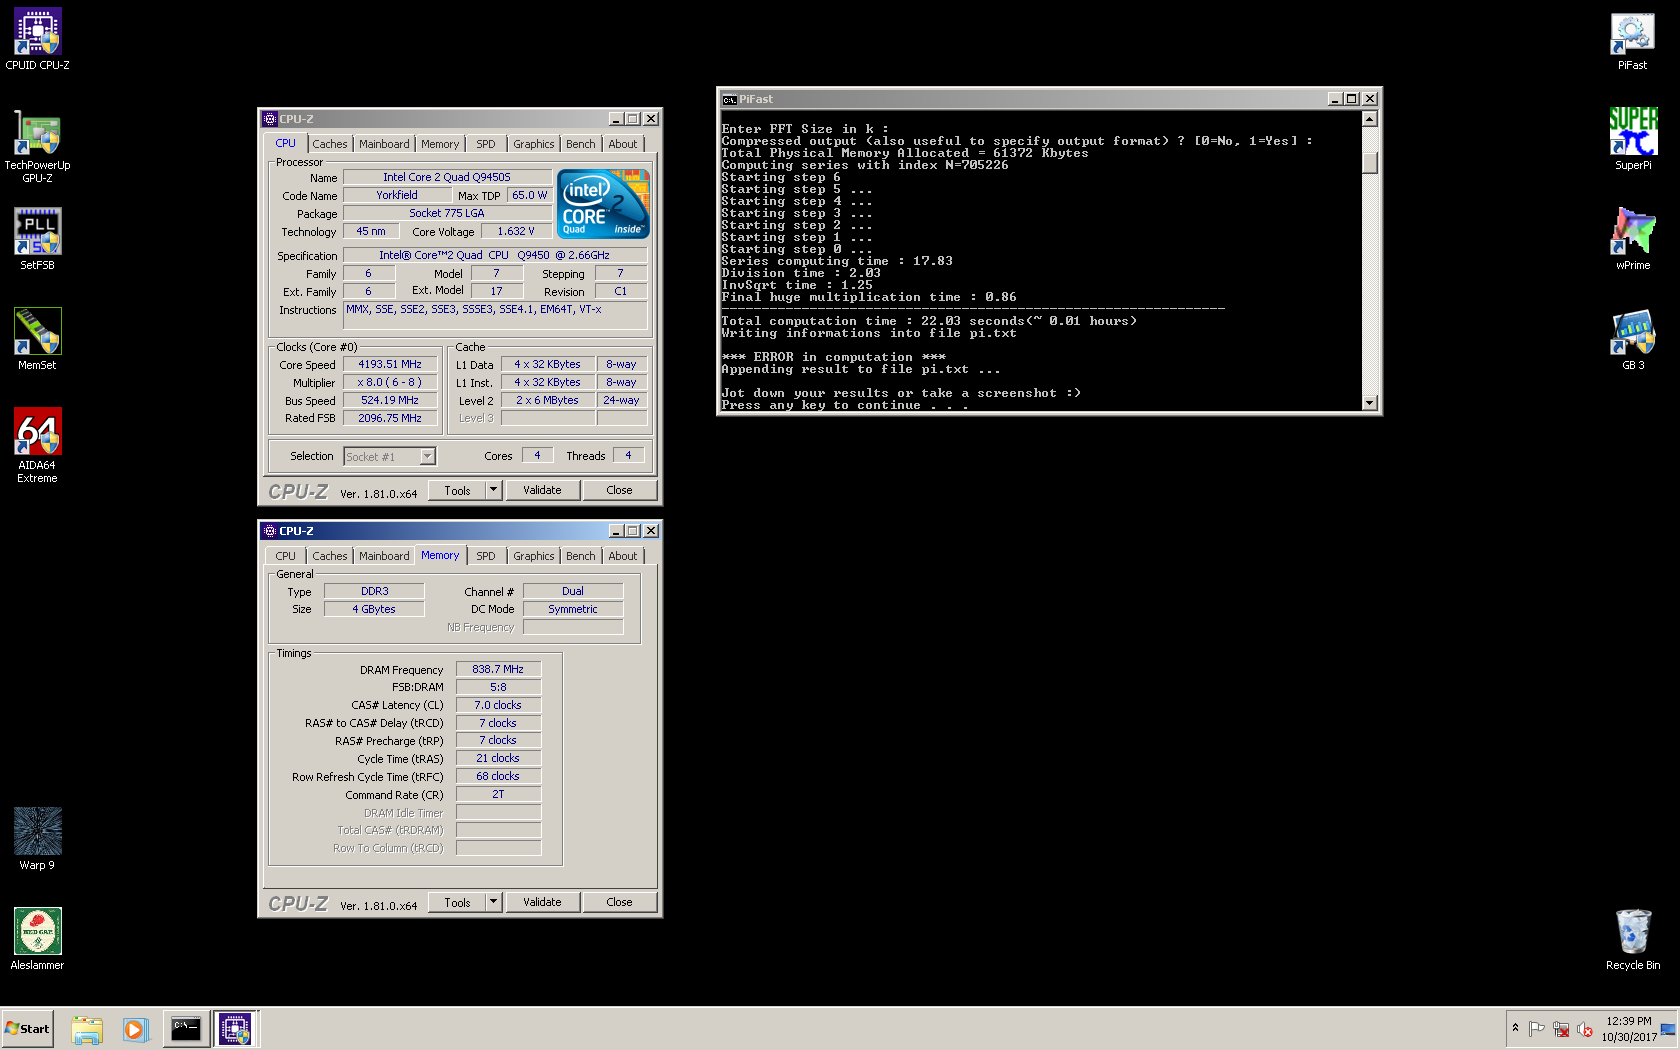Select the Aleslammer desktop icon
Image resolution: width=1680 pixels, height=1050 pixels.
click(x=37, y=940)
